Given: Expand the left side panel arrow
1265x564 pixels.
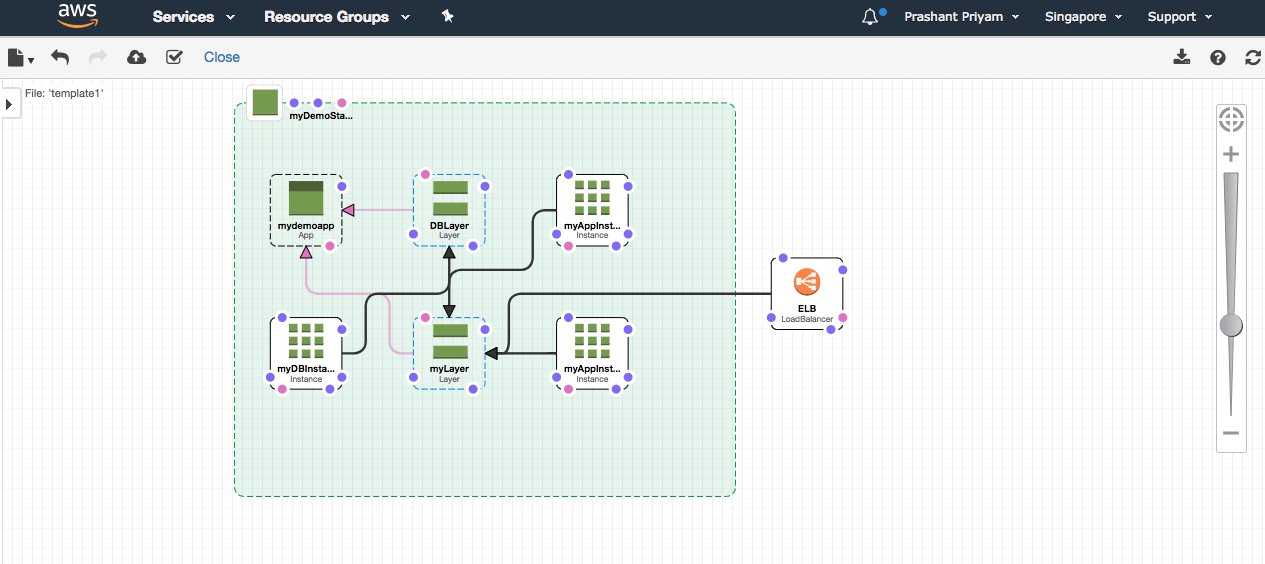Looking at the screenshot, I should 9,104.
